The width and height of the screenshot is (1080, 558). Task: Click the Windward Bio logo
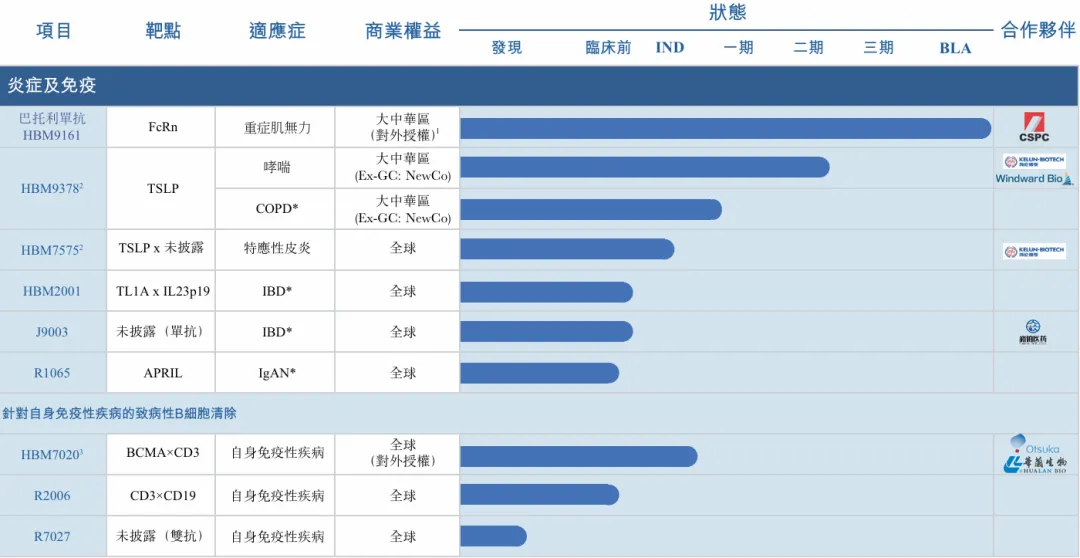[x=1034, y=179]
